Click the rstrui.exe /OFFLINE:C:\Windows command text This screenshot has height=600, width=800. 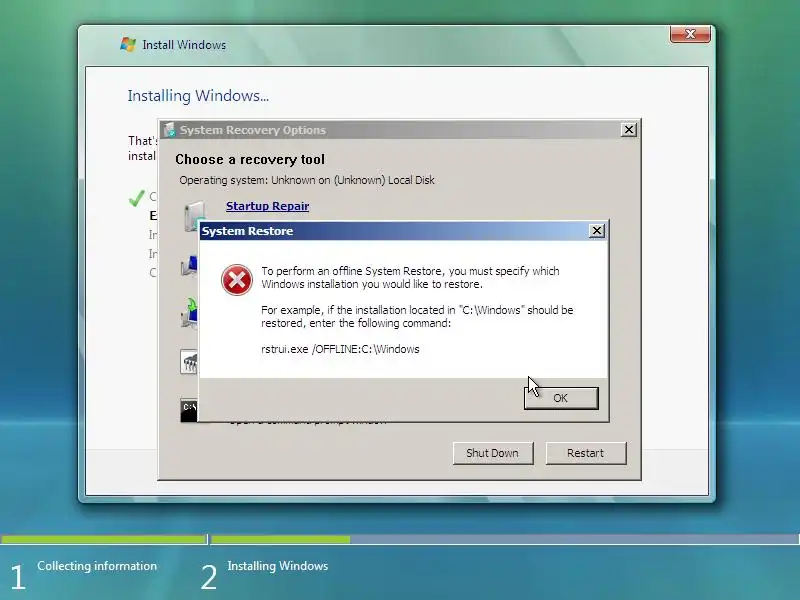coord(340,349)
